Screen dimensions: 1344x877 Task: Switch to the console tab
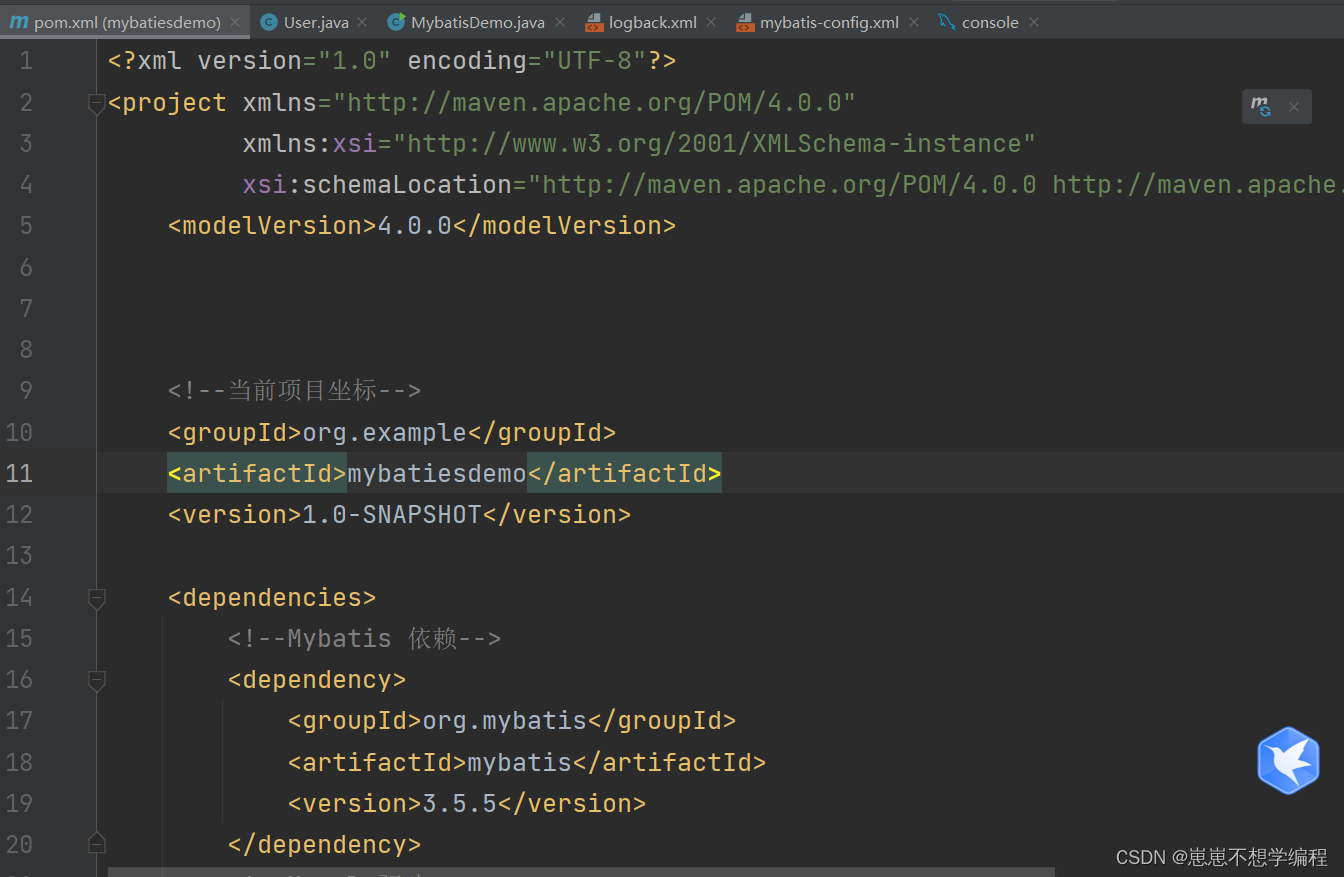click(990, 22)
